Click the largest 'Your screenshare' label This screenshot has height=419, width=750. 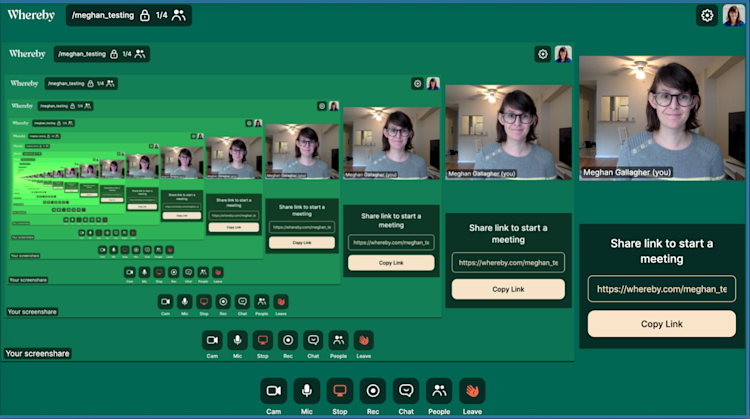[37, 353]
